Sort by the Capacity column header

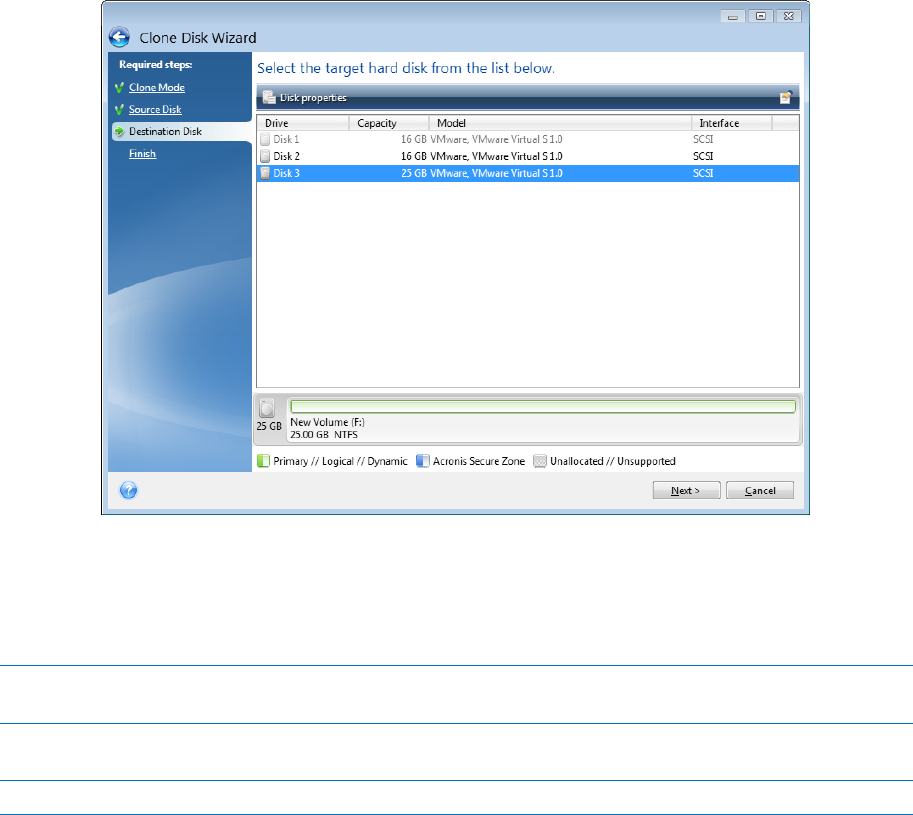tap(389, 123)
